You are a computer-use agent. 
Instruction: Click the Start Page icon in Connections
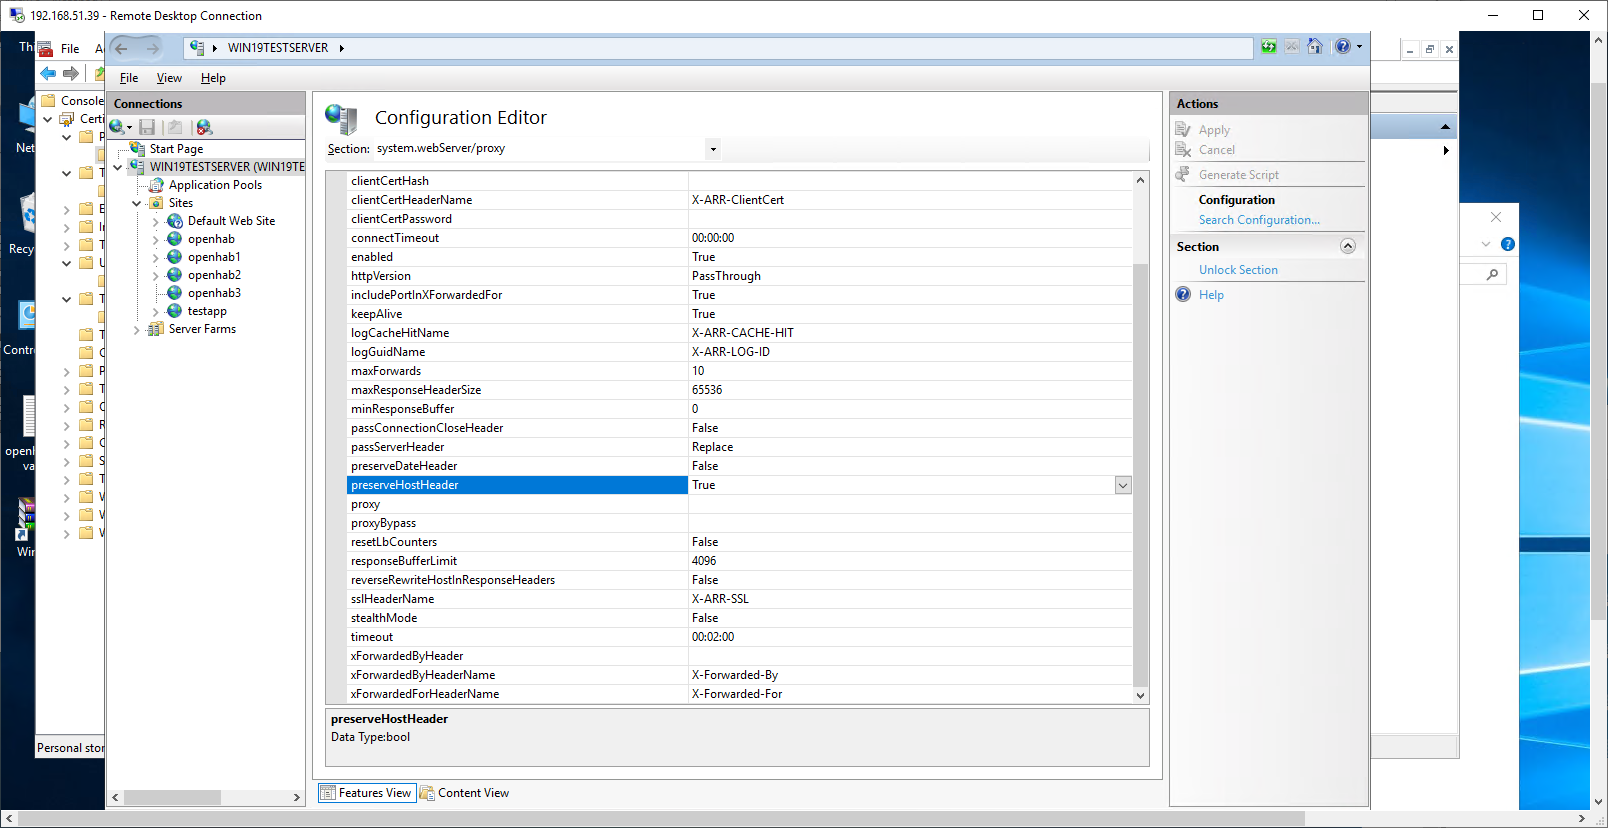pos(138,149)
